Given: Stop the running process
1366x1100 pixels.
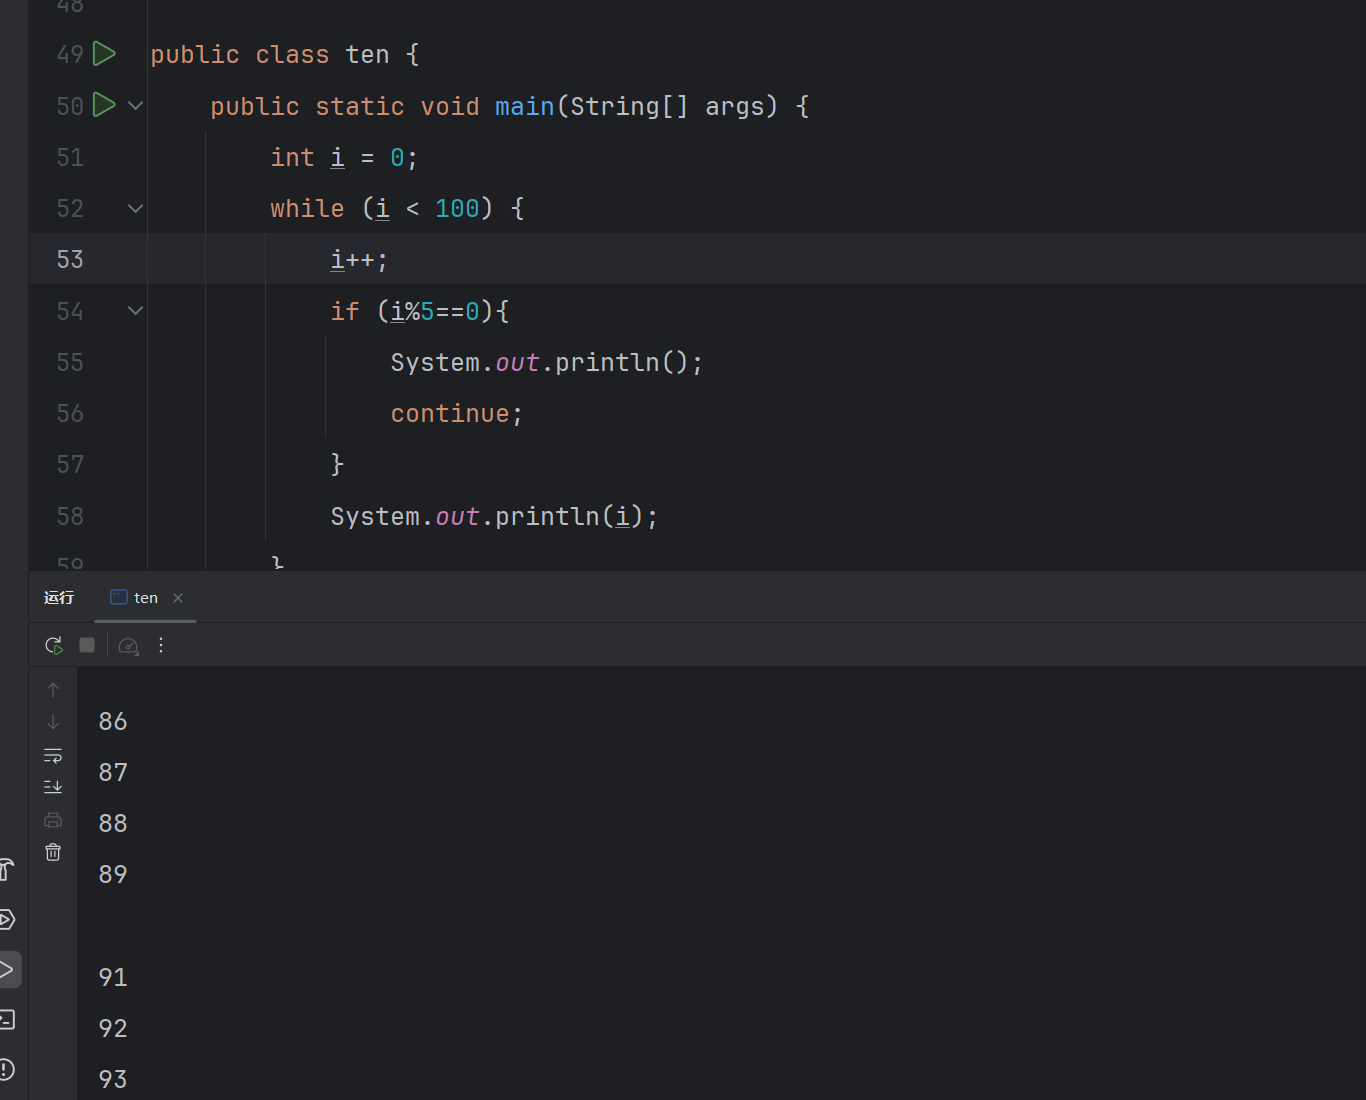Looking at the screenshot, I should tap(87, 645).
